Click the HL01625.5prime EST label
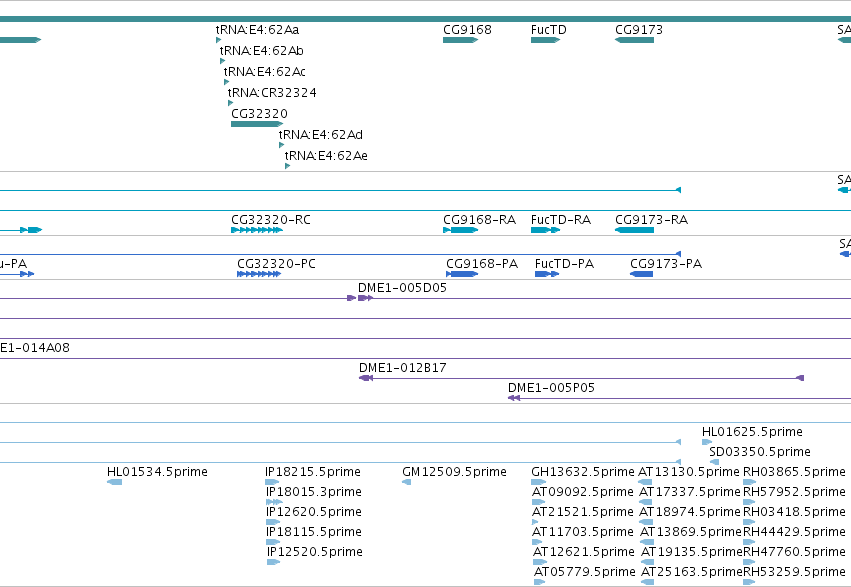The width and height of the screenshot is (851, 587). click(752, 432)
